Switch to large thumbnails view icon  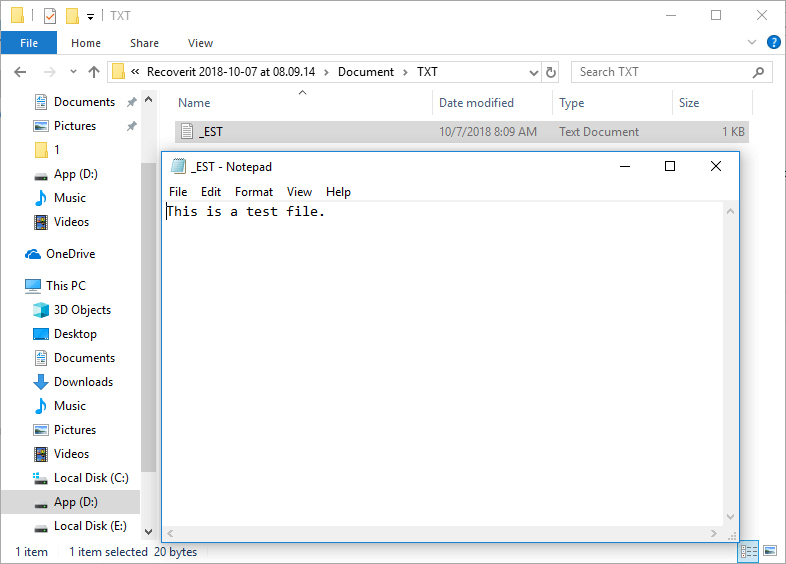point(769,551)
